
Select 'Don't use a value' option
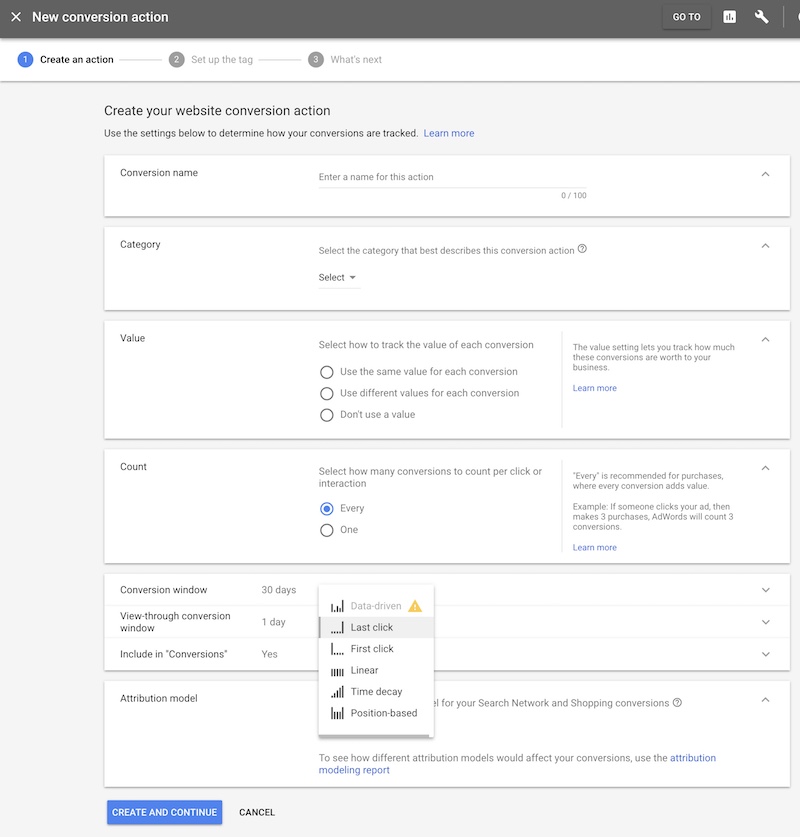[x=327, y=415]
